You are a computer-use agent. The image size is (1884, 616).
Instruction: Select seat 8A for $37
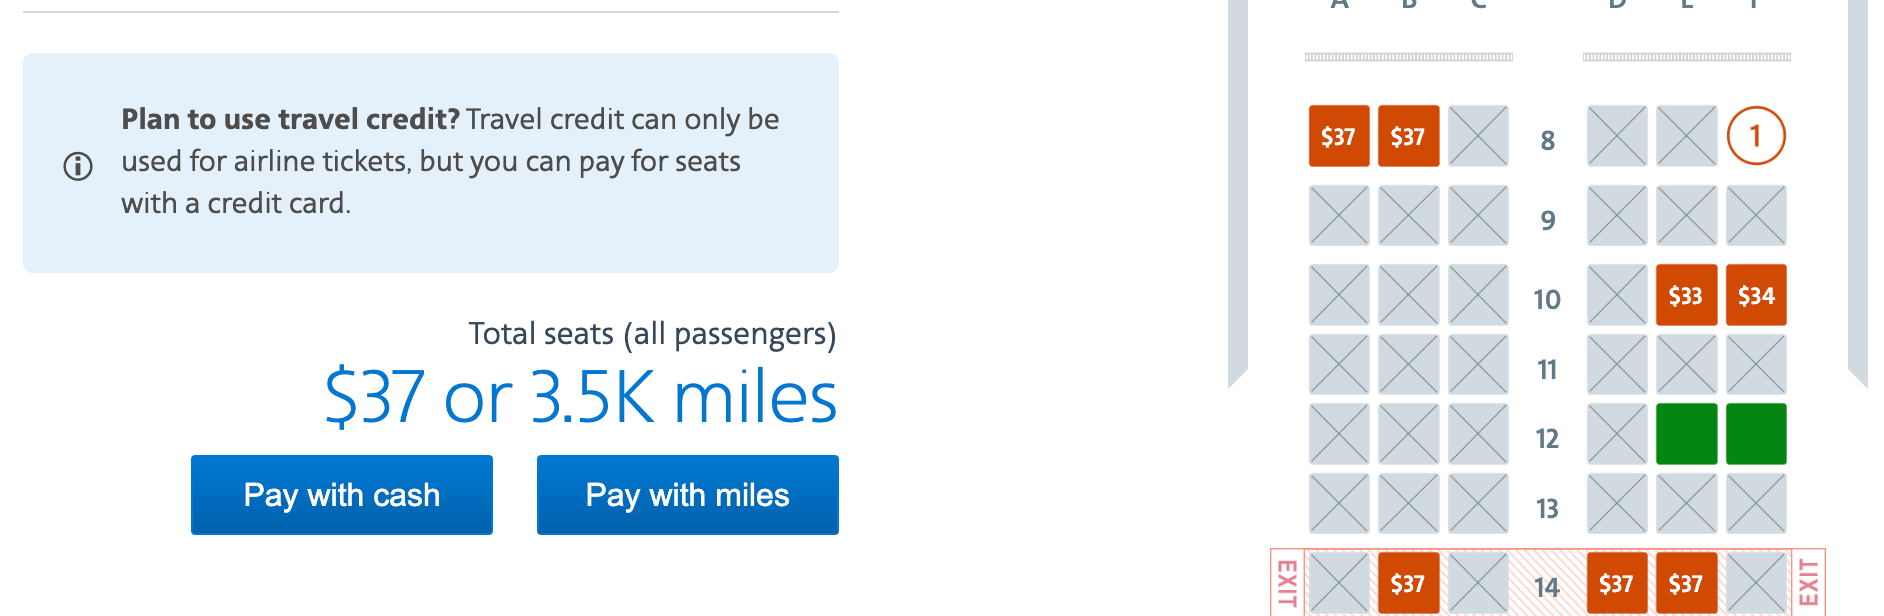click(x=1338, y=137)
